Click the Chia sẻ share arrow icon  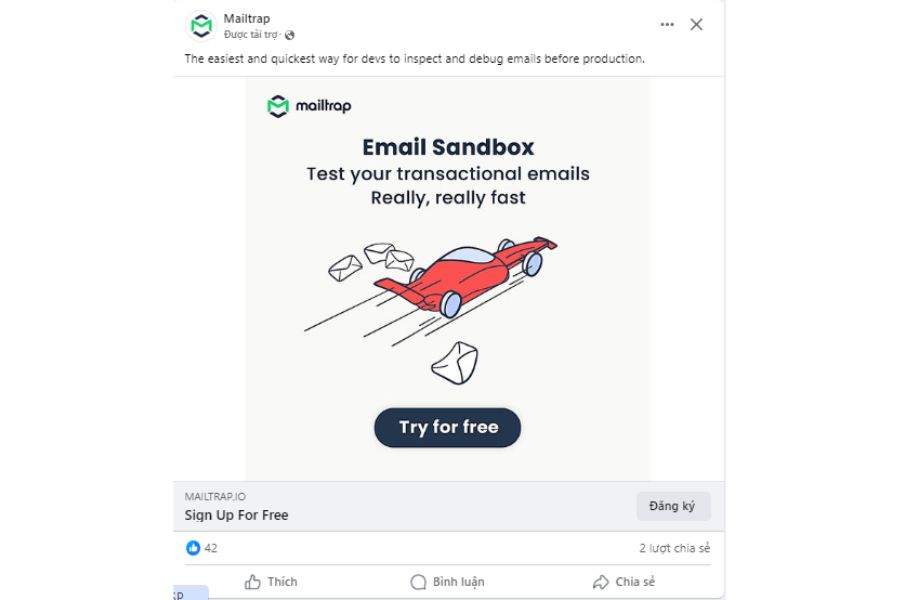602,580
